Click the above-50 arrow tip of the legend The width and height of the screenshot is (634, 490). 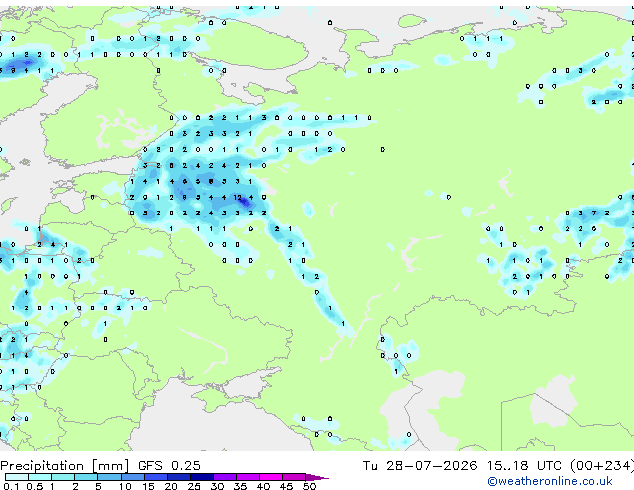pos(317,477)
